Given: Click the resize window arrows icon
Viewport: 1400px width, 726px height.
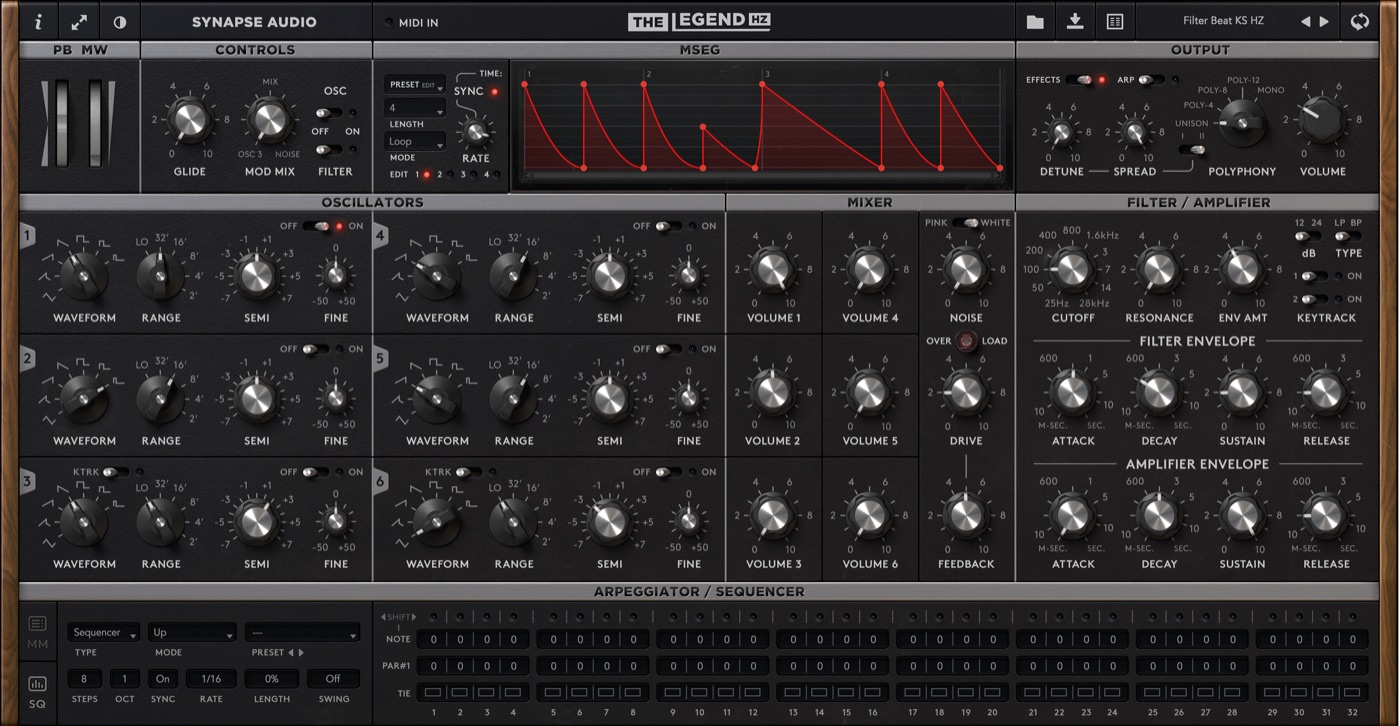Looking at the screenshot, I should [79, 21].
